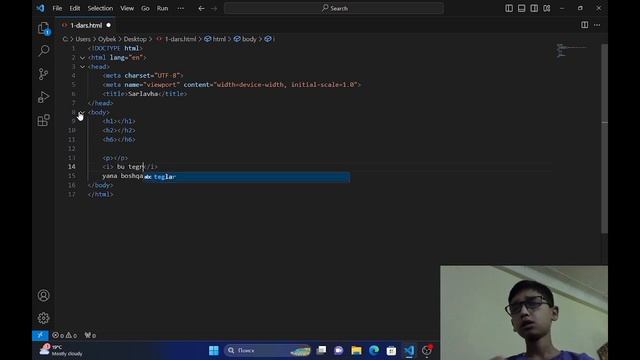Viewport: 640px width, 360px height.
Task: Toggle the bottom panel
Action: tap(522, 8)
